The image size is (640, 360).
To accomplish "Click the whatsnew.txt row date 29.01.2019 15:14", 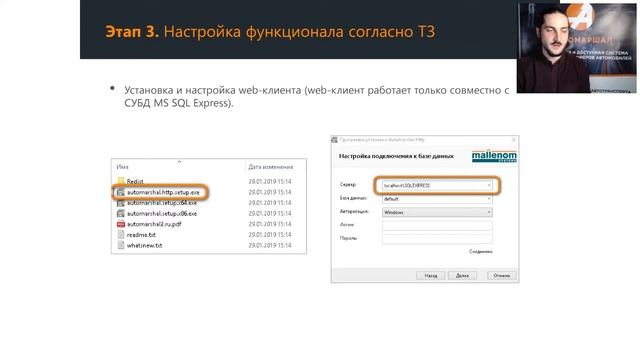I will 270,245.
